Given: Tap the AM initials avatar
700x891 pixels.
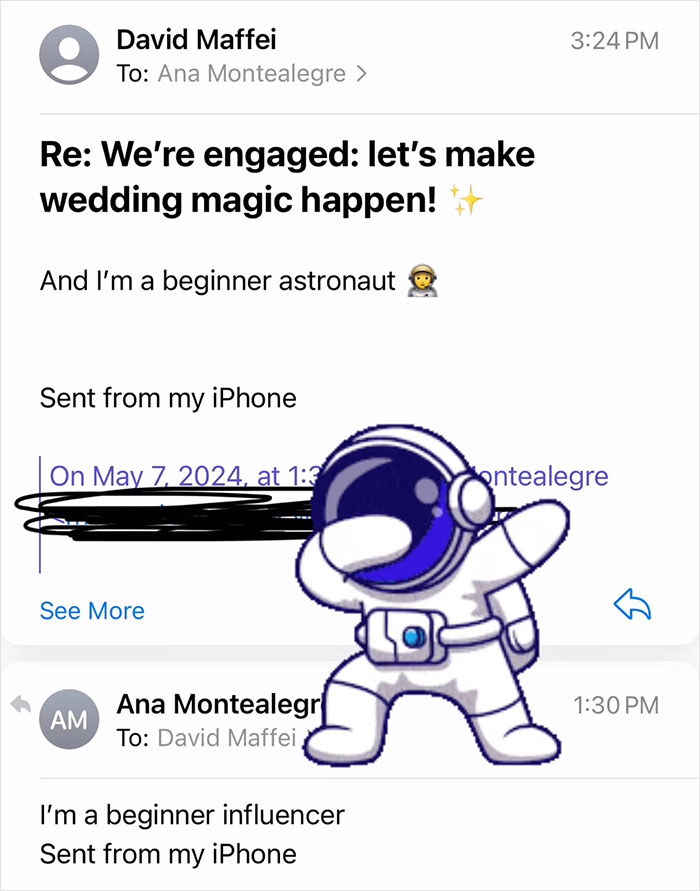Looking at the screenshot, I should (69, 719).
